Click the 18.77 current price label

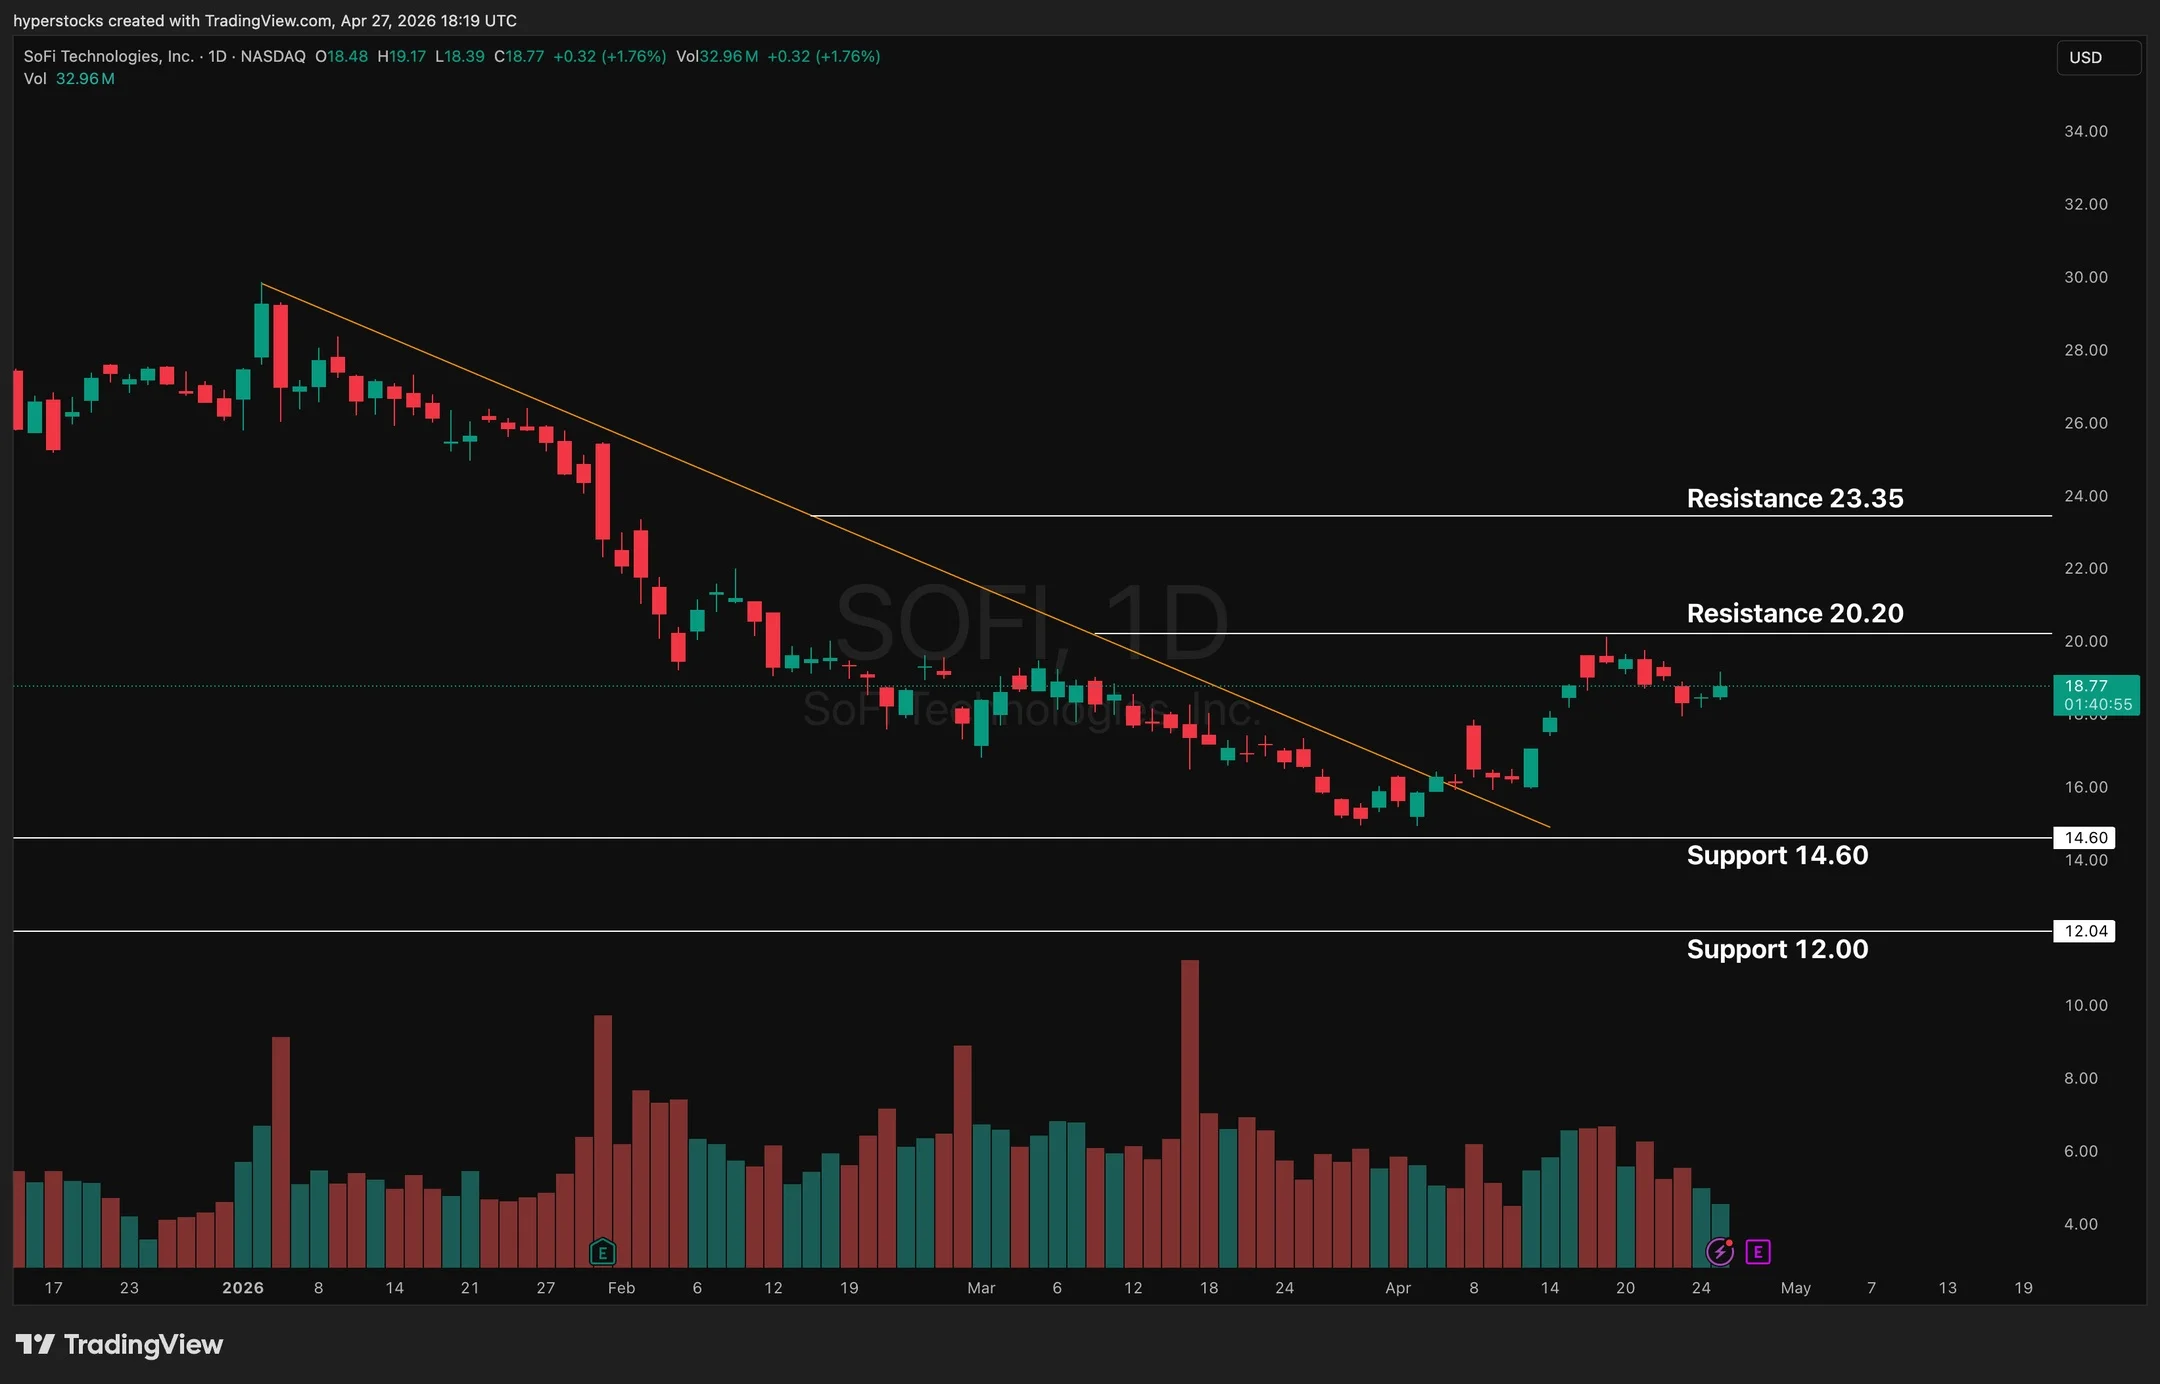click(x=2096, y=695)
